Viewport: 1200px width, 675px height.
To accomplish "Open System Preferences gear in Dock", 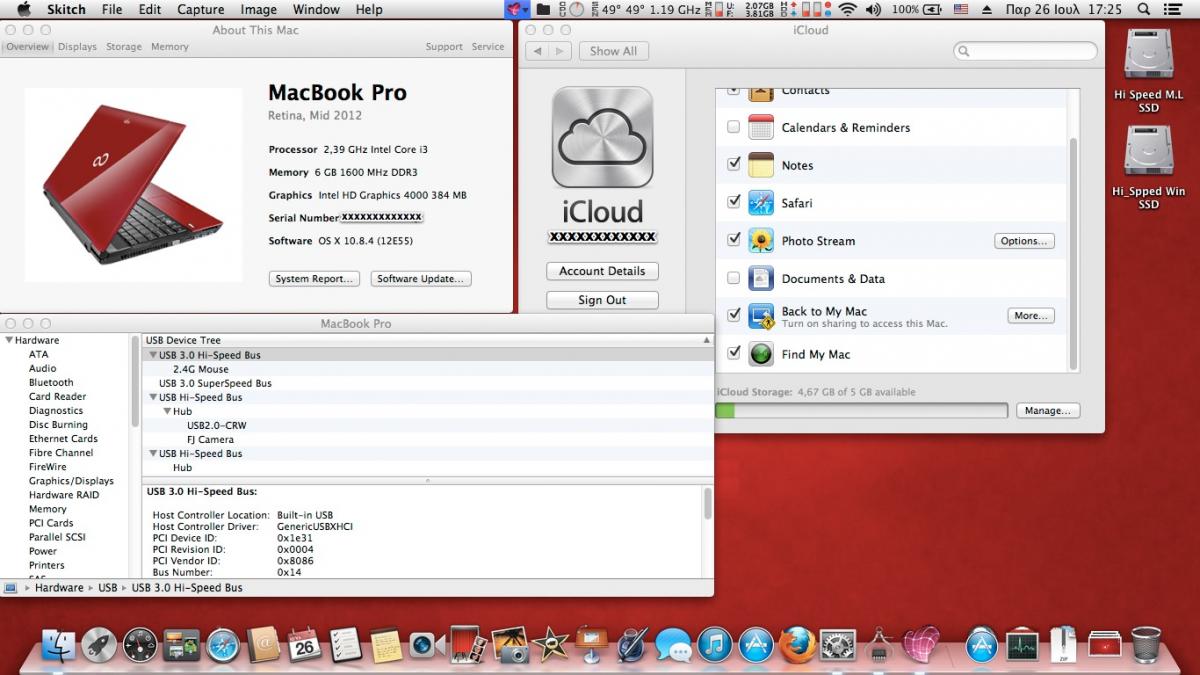I will (x=837, y=645).
